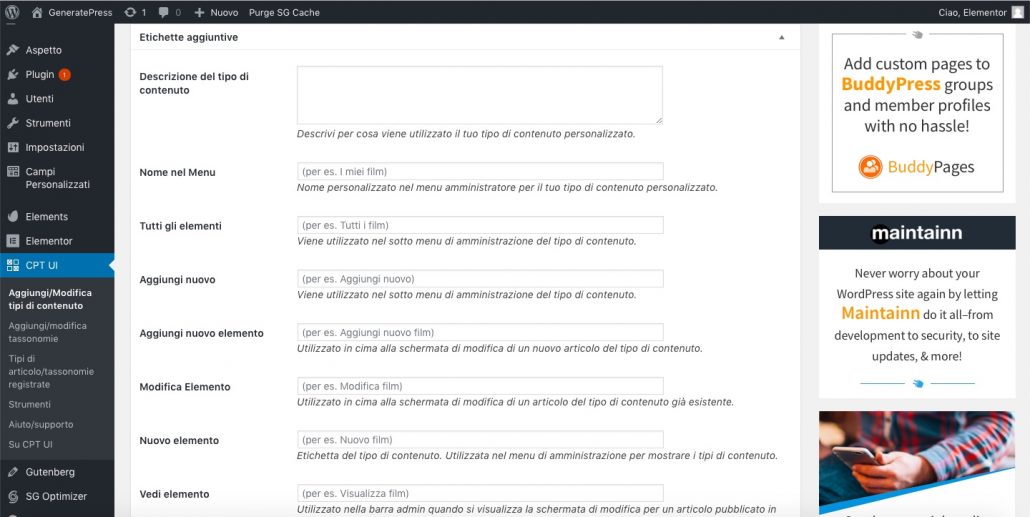Open the Nuovo content menu
The height and width of the screenshot is (517, 1030).
tap(216, 12)
